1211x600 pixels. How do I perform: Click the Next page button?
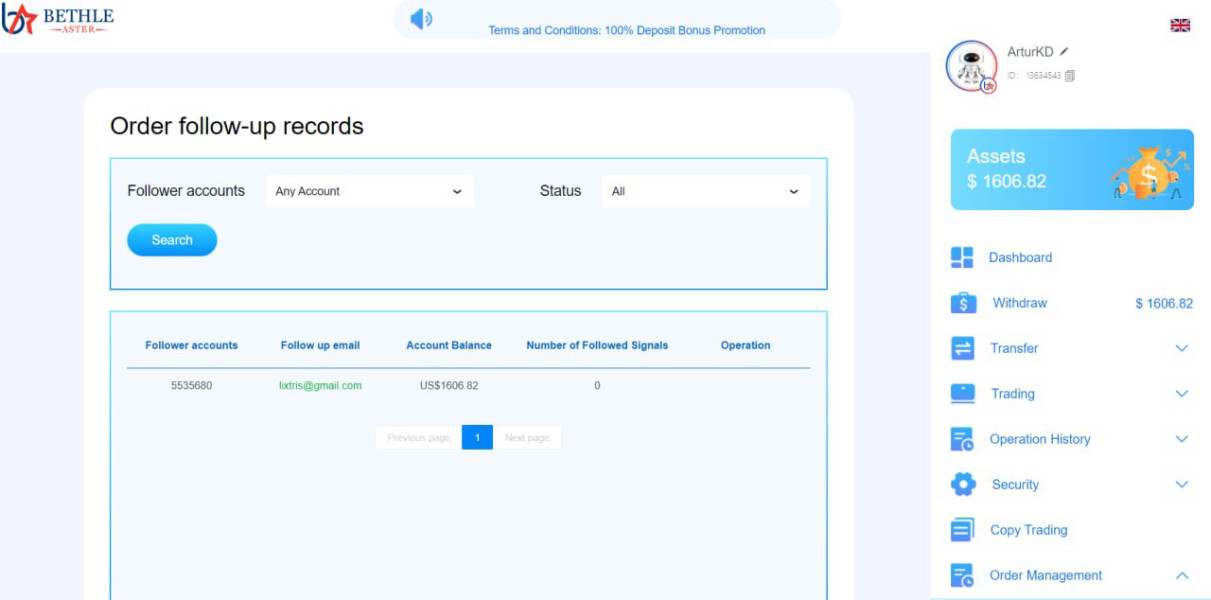coord(527,437)
